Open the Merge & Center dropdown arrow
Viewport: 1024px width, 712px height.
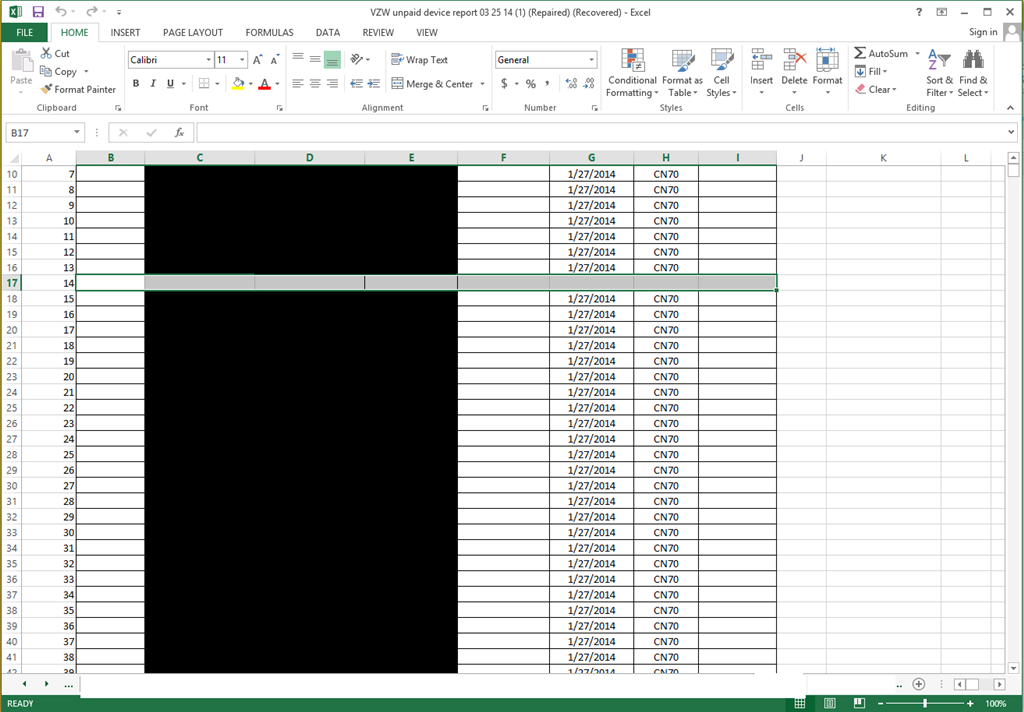click(483, 84)
